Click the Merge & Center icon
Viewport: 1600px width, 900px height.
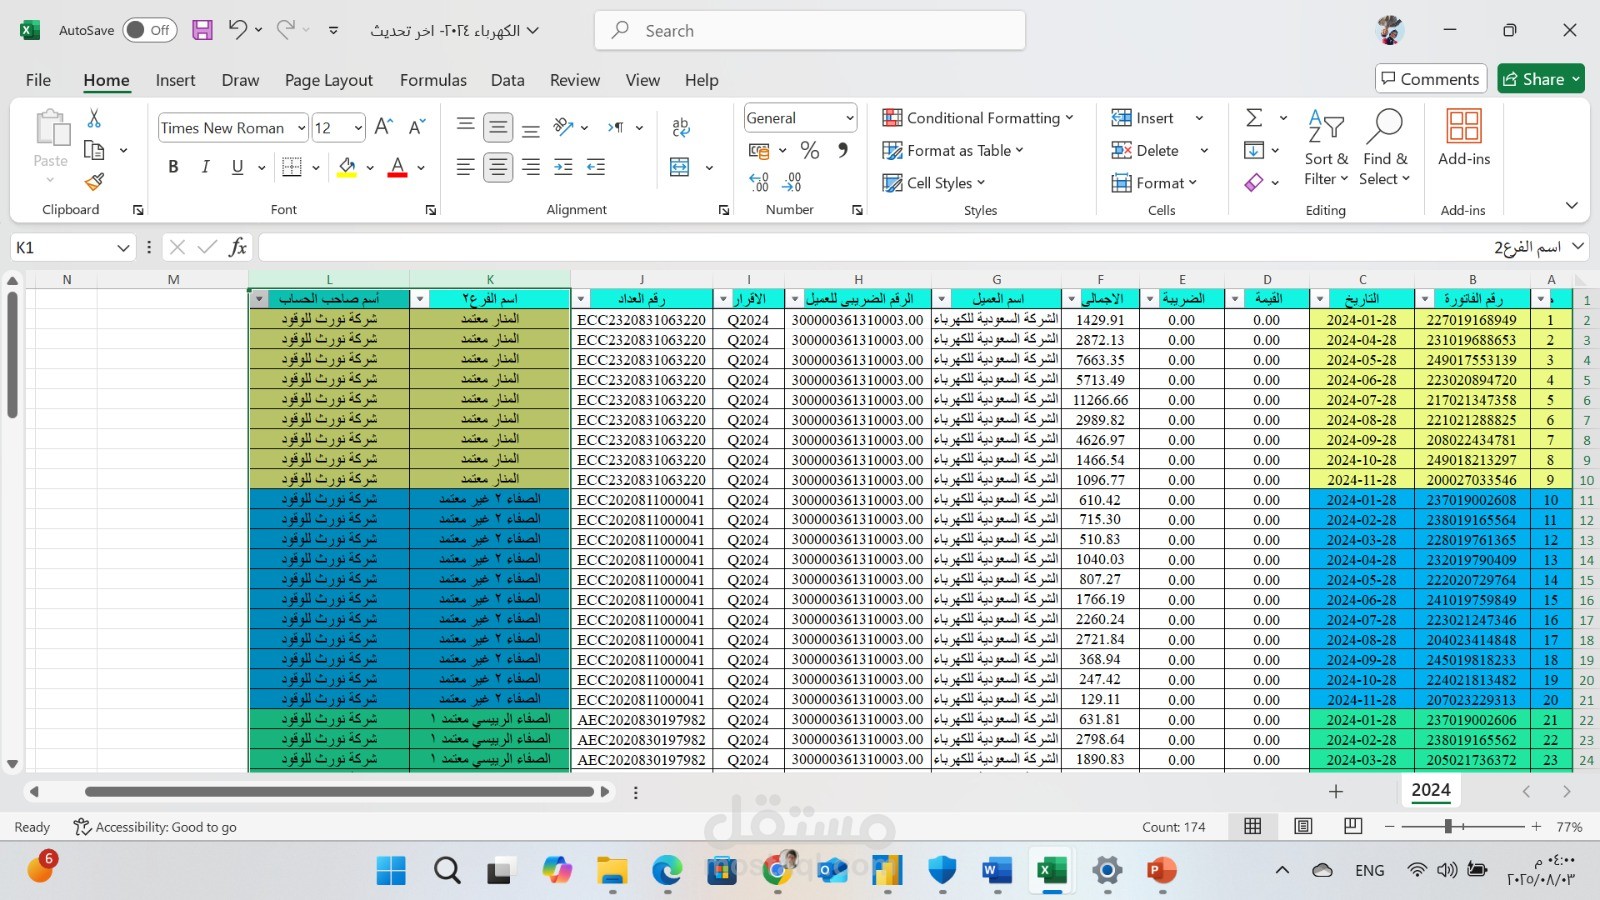680,167
